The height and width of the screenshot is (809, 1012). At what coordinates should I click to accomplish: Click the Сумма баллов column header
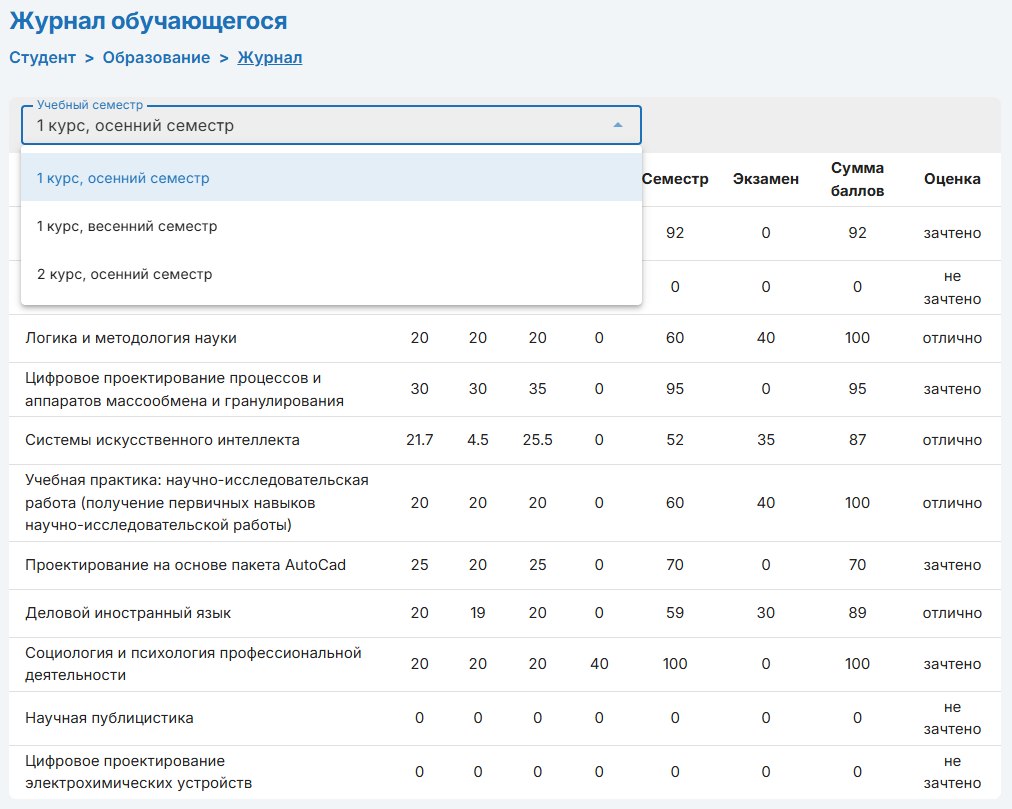pyautogui.click(x=857, y=180)
